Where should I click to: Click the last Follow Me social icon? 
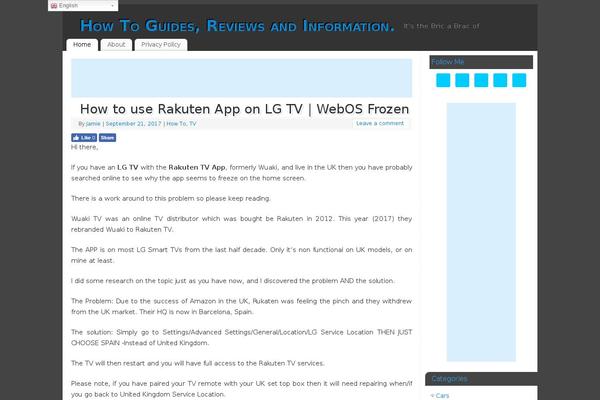pyautogui.click(x=519, y=80)
